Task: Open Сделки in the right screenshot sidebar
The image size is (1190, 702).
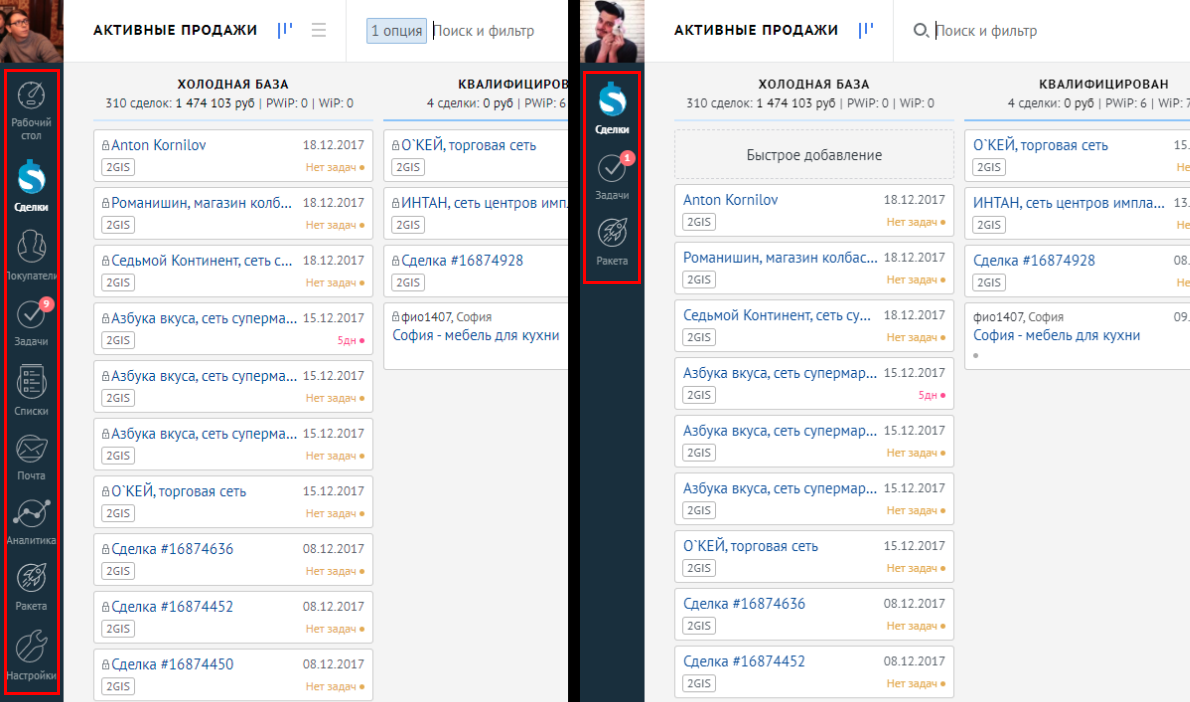Action: (612, 109)
